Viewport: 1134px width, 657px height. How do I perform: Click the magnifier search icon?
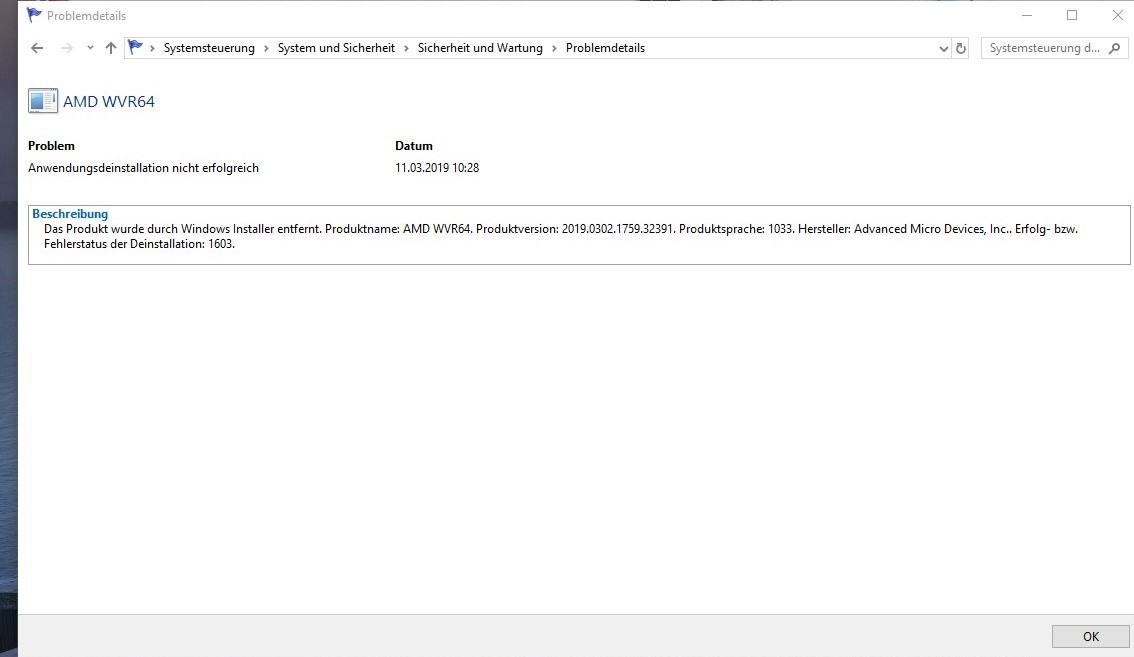(1114, 48)
